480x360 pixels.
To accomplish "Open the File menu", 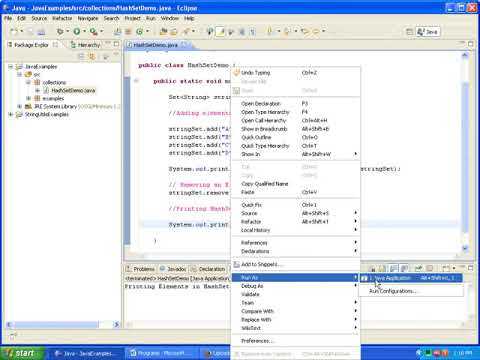I will [8, 18].
